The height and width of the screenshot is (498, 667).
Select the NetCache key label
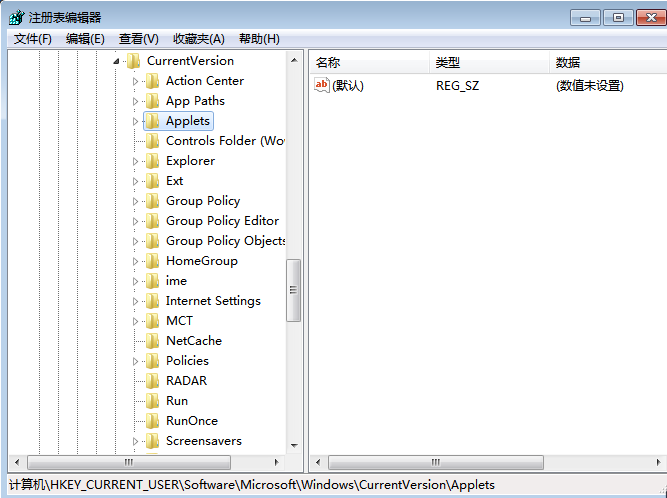[194, 341]
